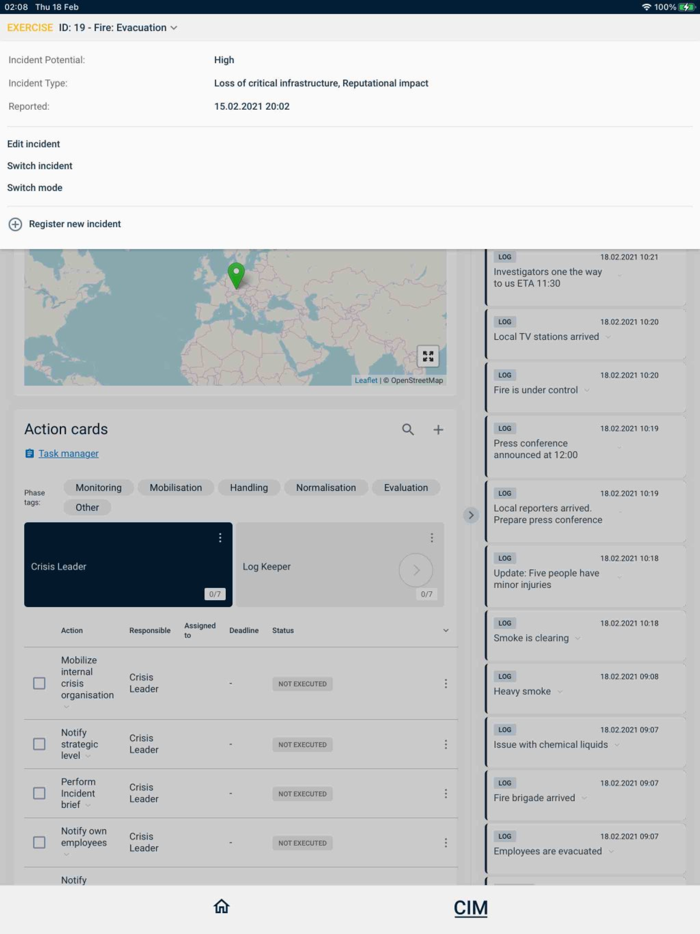Open the Task manager link
The height and width of the screenshot is (934, 700).
click(69, 454)
